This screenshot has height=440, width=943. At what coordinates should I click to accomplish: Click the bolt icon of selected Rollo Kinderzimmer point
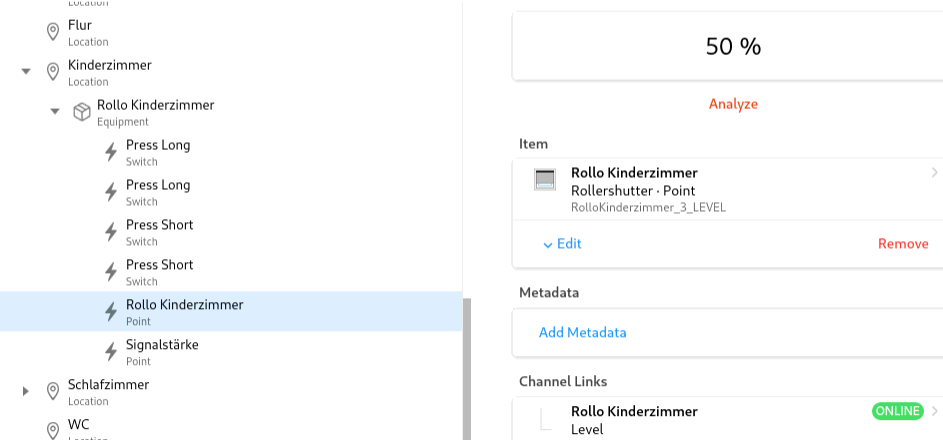(111, 312)
